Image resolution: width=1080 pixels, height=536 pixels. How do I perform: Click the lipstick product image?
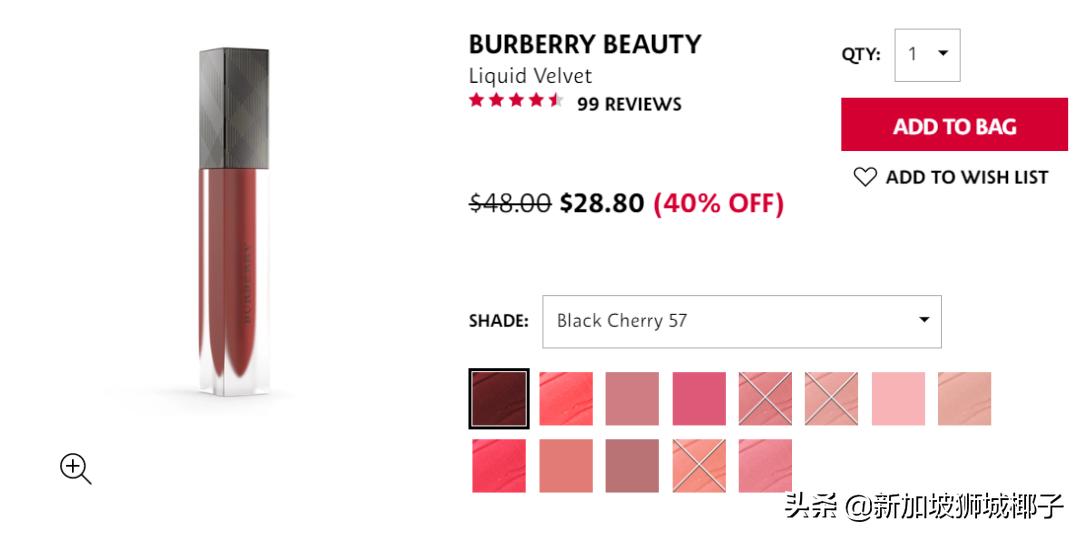(229, 220)
